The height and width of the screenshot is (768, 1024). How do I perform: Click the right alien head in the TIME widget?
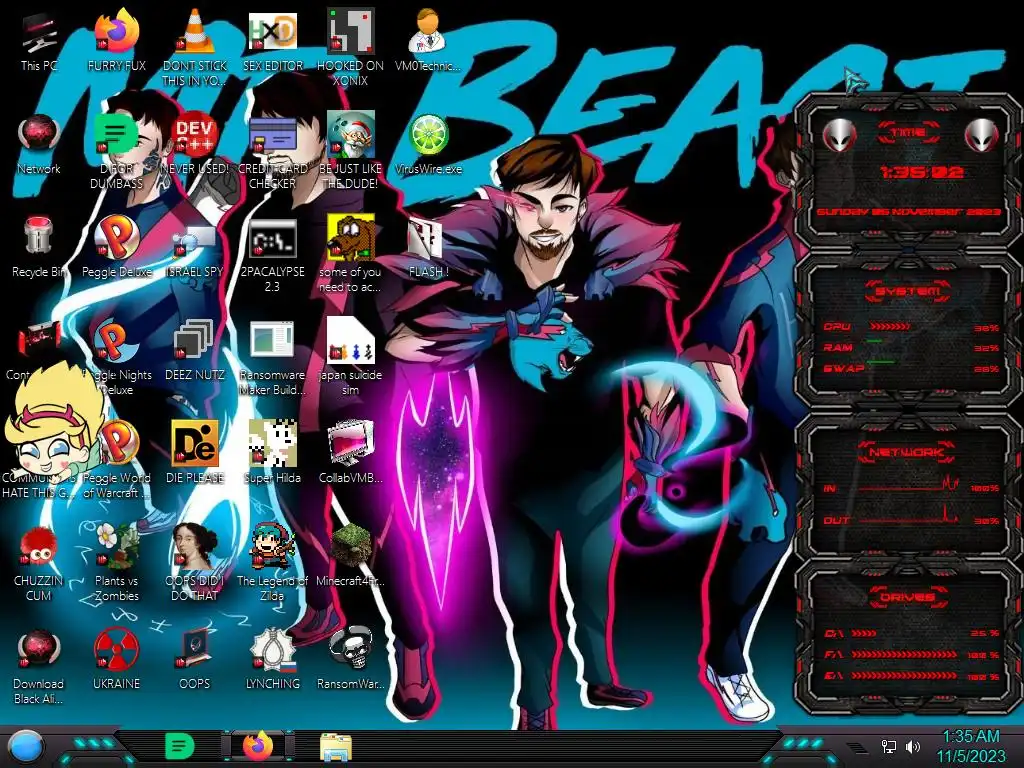pos(981,136)
